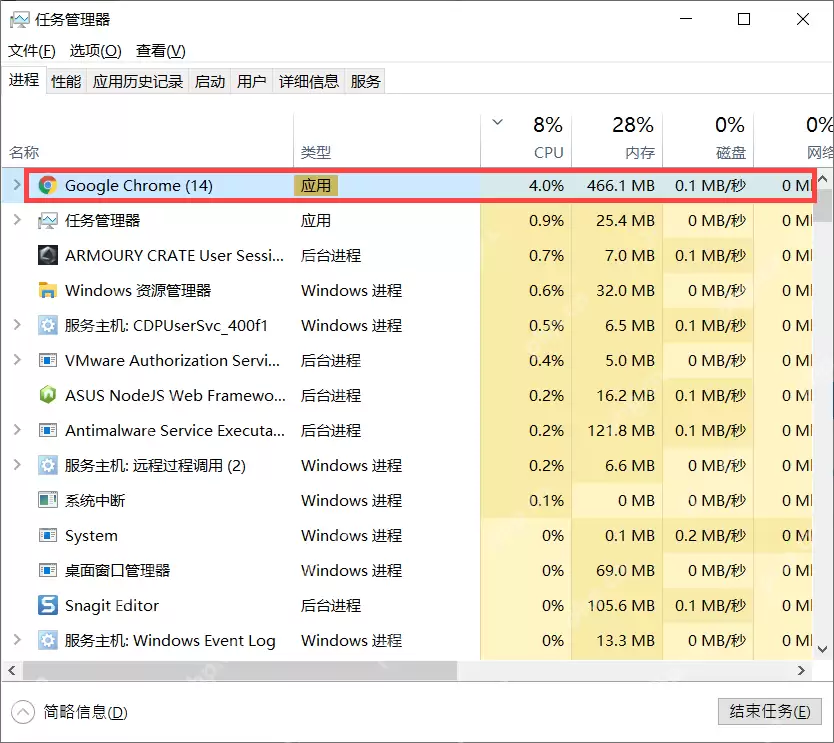Select the Google Chrome (14) row name
Viewport: 834px width, 743px height.
139,186
